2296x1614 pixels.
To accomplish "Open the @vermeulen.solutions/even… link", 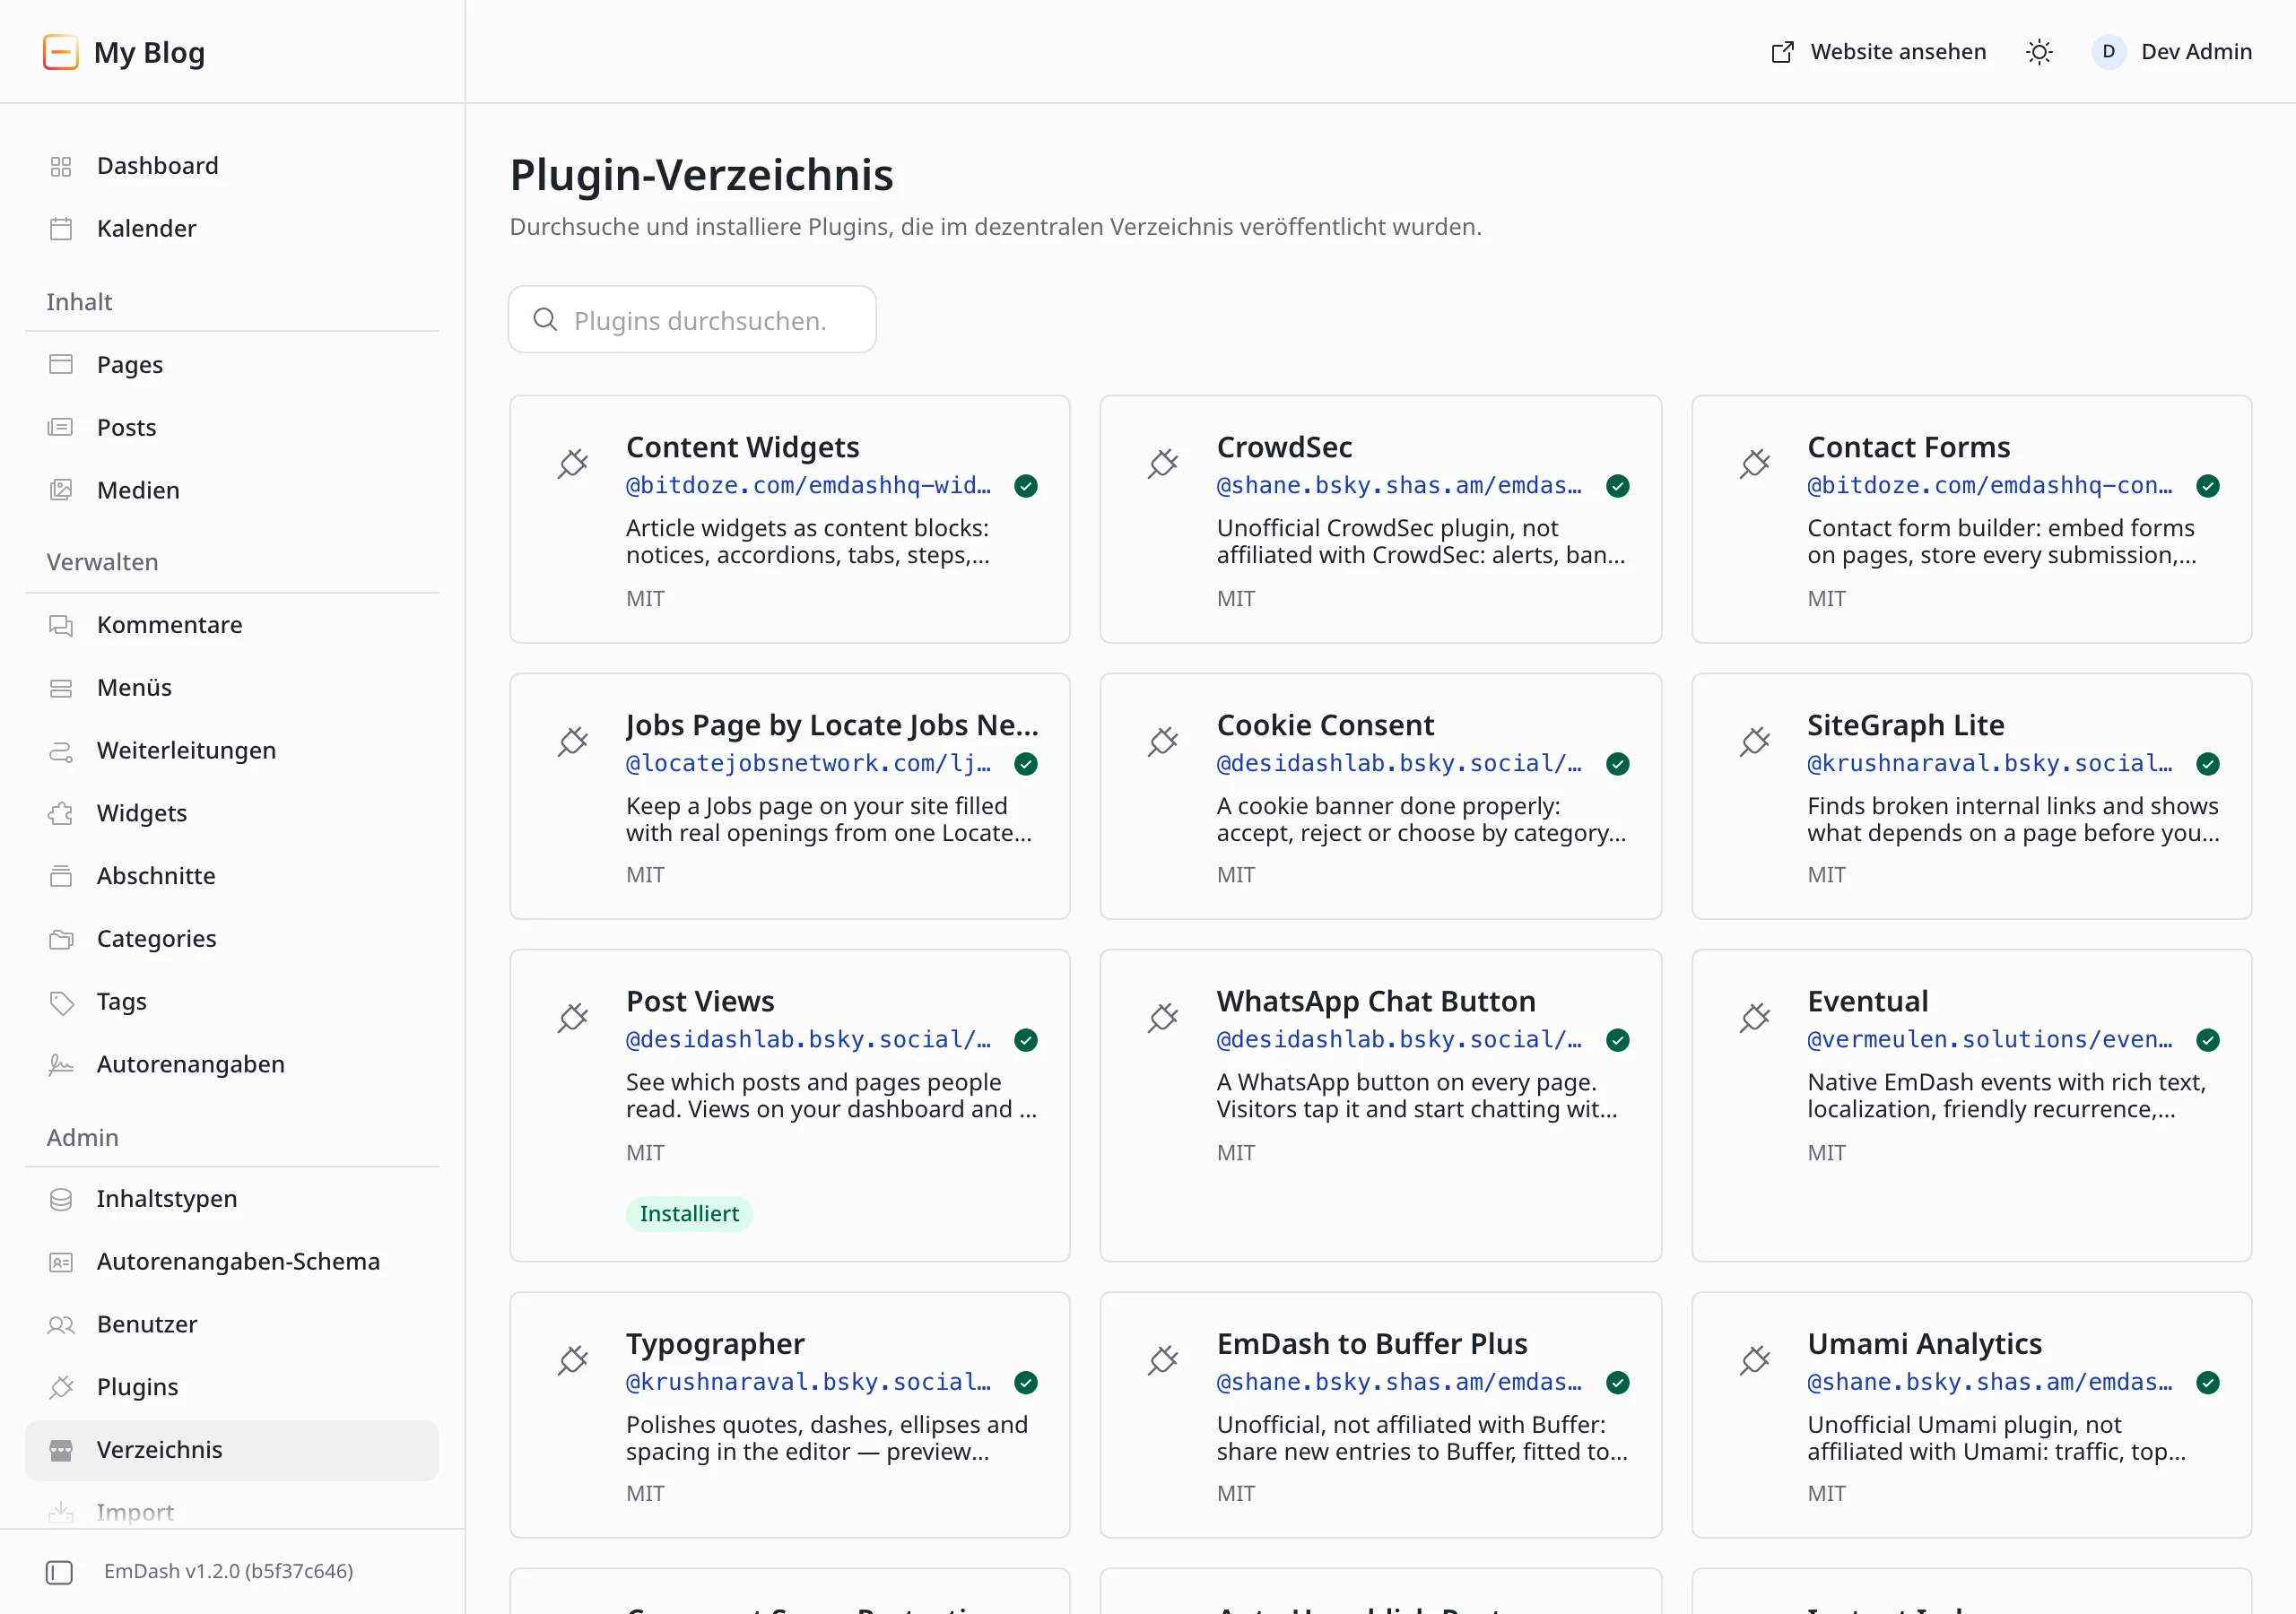I will [x=1989, y=1039].
